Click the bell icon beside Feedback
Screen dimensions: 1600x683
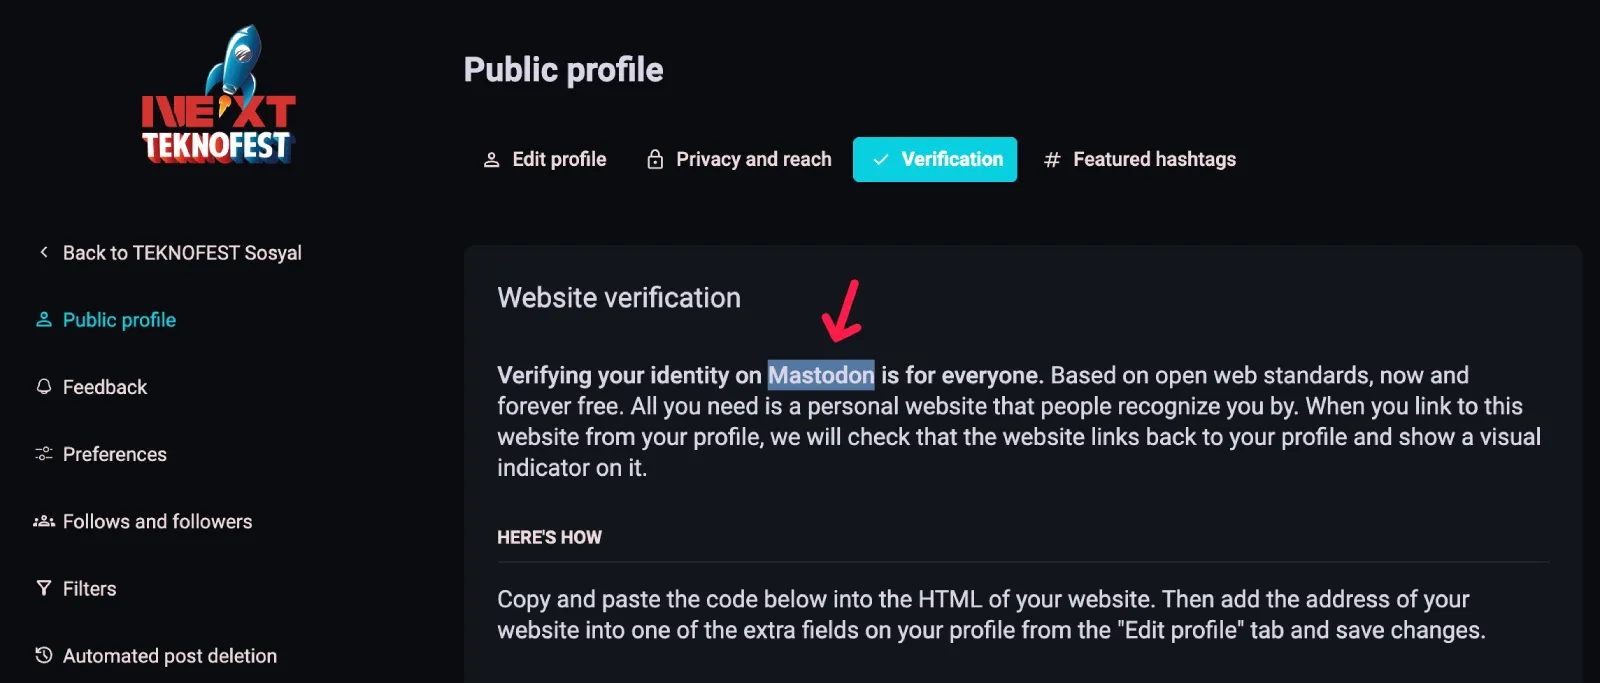(44, 386)
